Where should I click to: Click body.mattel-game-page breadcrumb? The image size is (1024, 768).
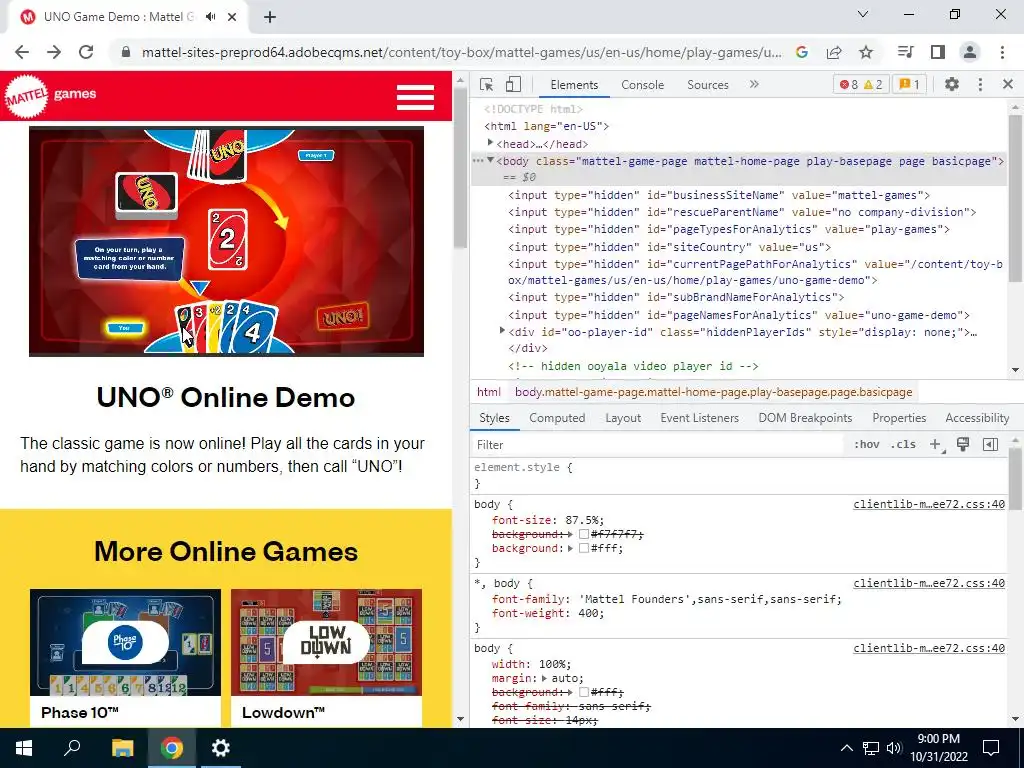click(713, 392)
